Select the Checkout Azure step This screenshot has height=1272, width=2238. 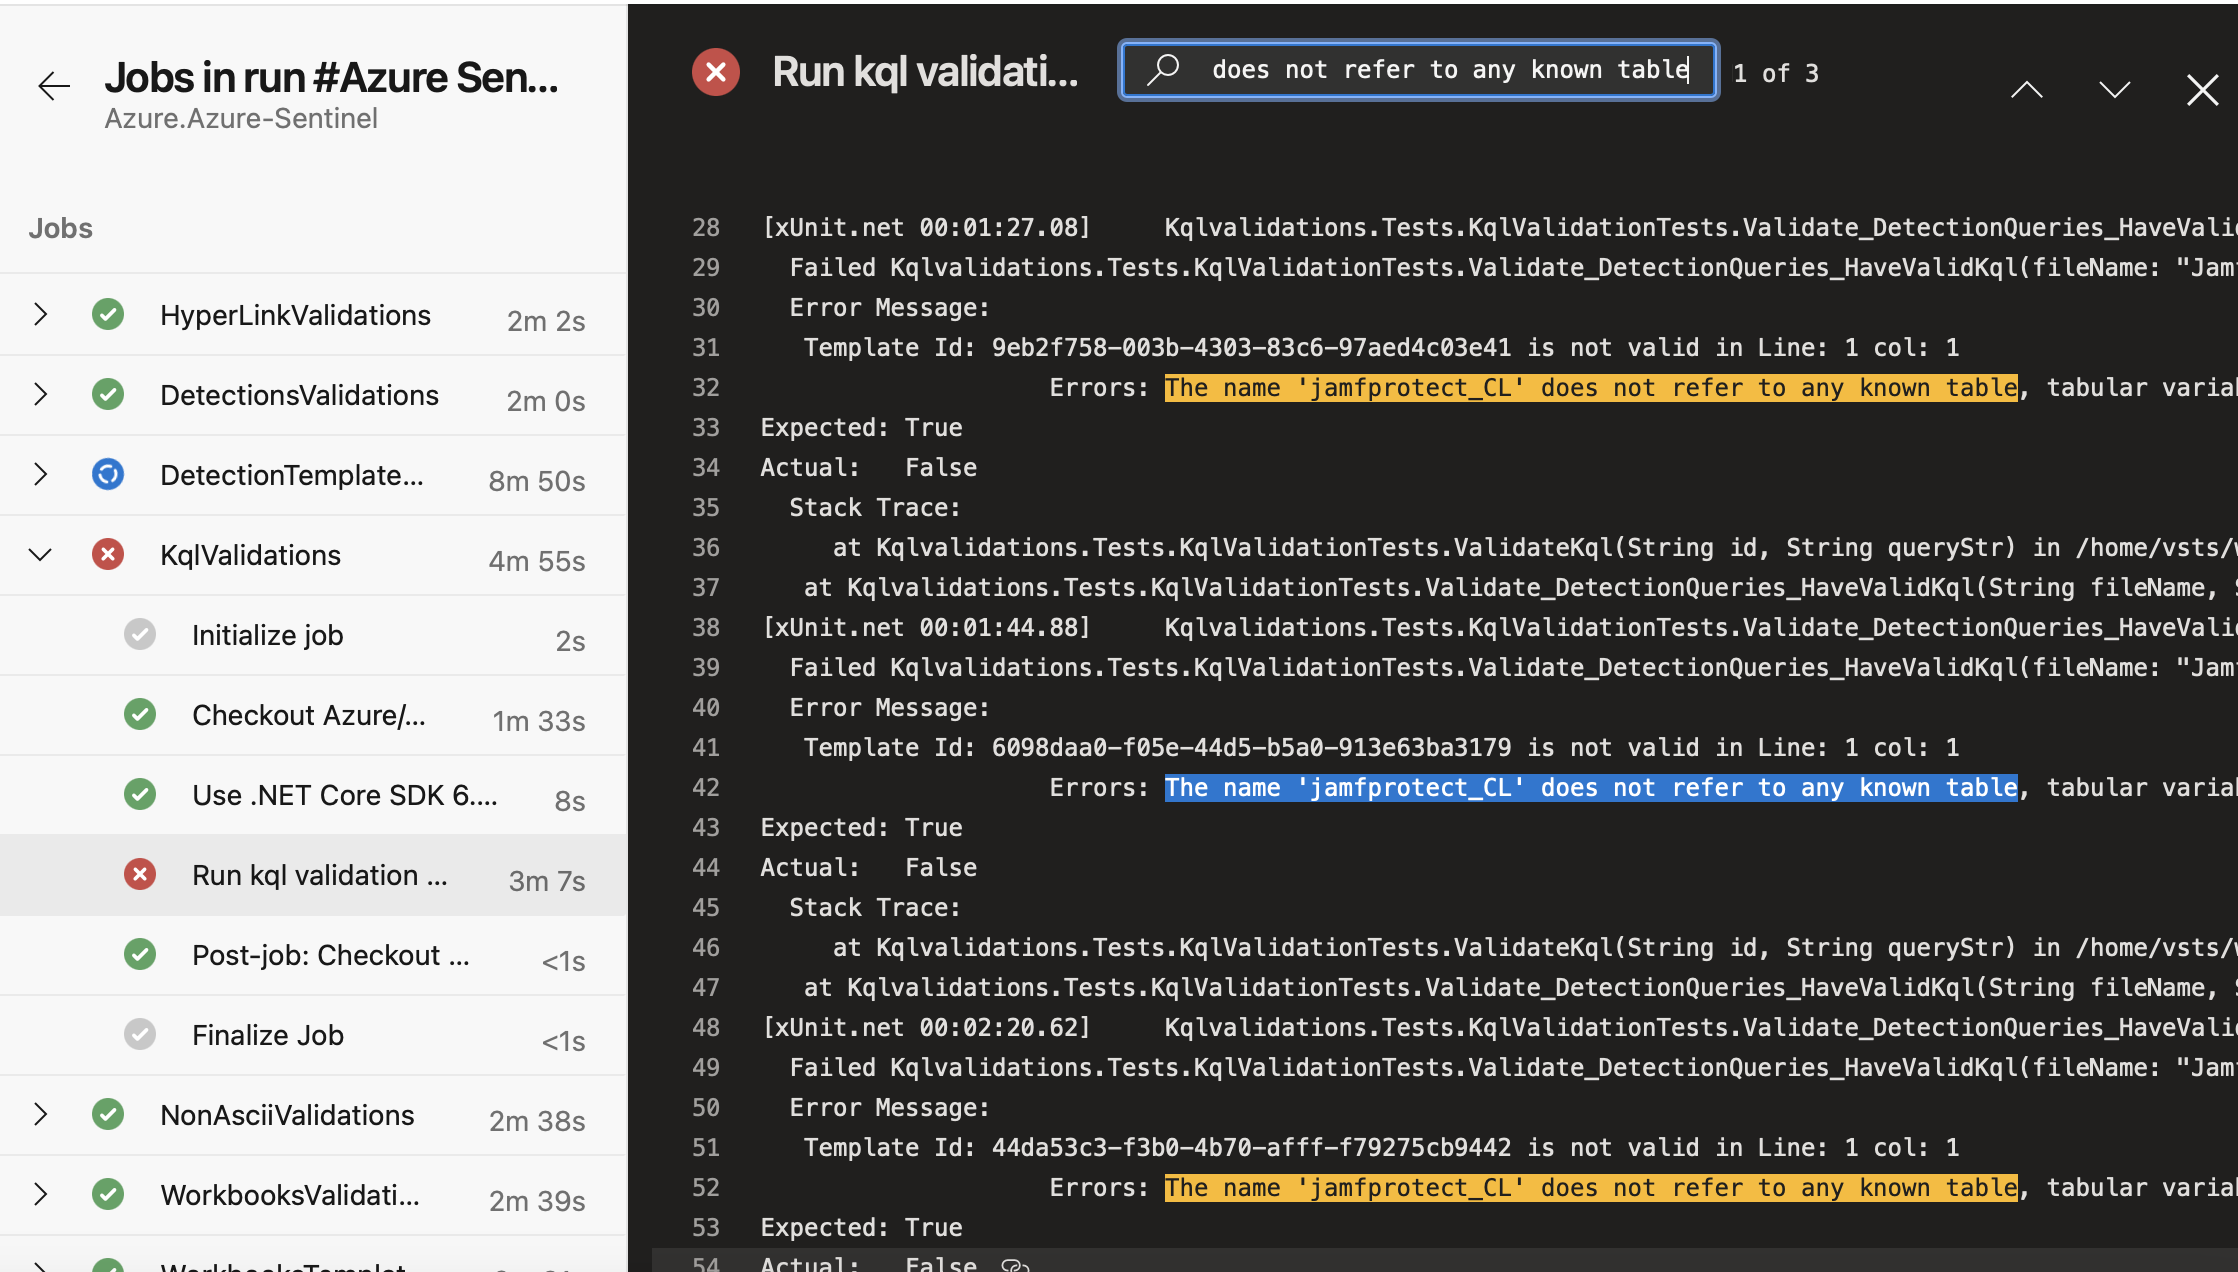308,715
